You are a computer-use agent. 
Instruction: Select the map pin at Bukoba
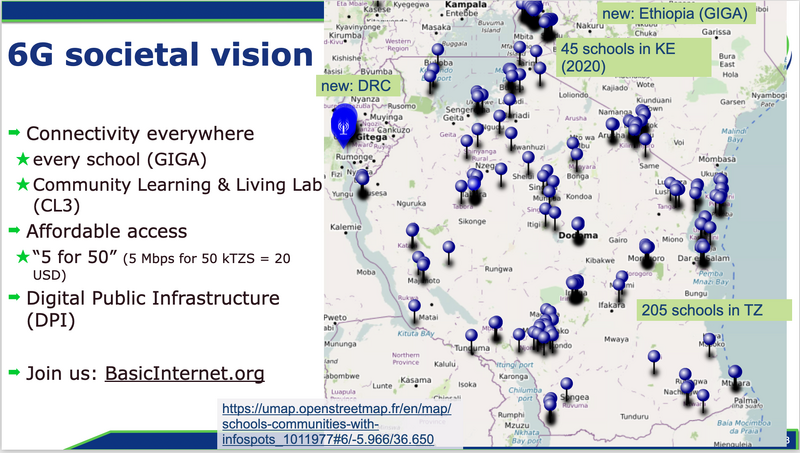coord(438,55)
